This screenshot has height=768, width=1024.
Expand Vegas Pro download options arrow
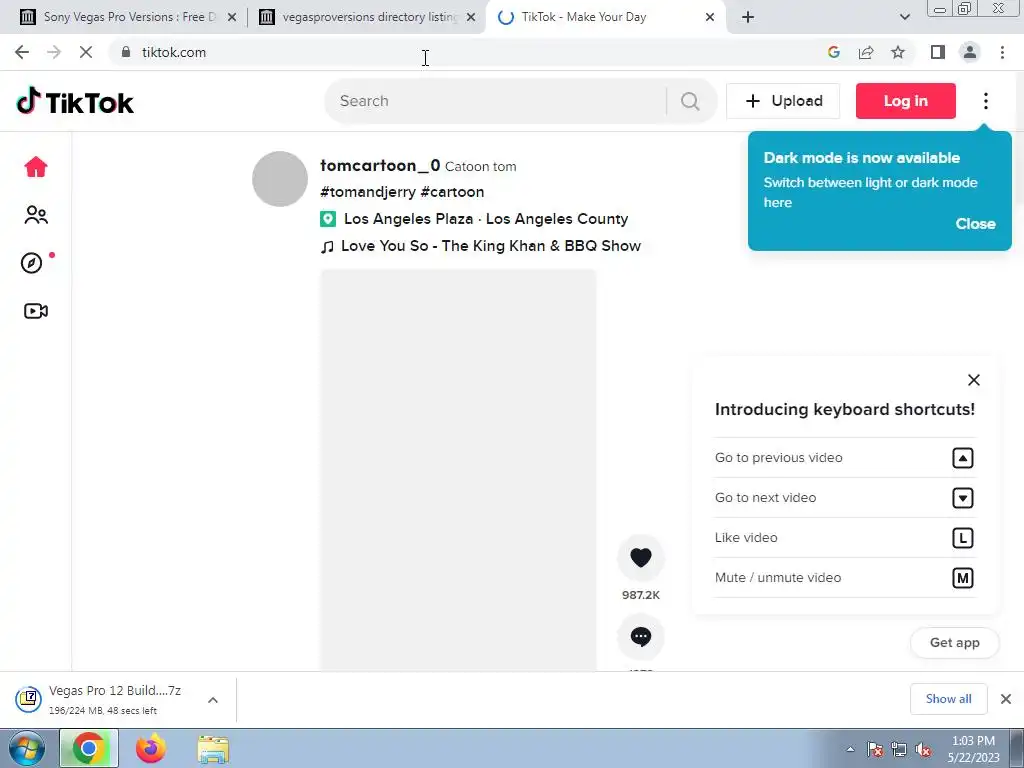213,700
